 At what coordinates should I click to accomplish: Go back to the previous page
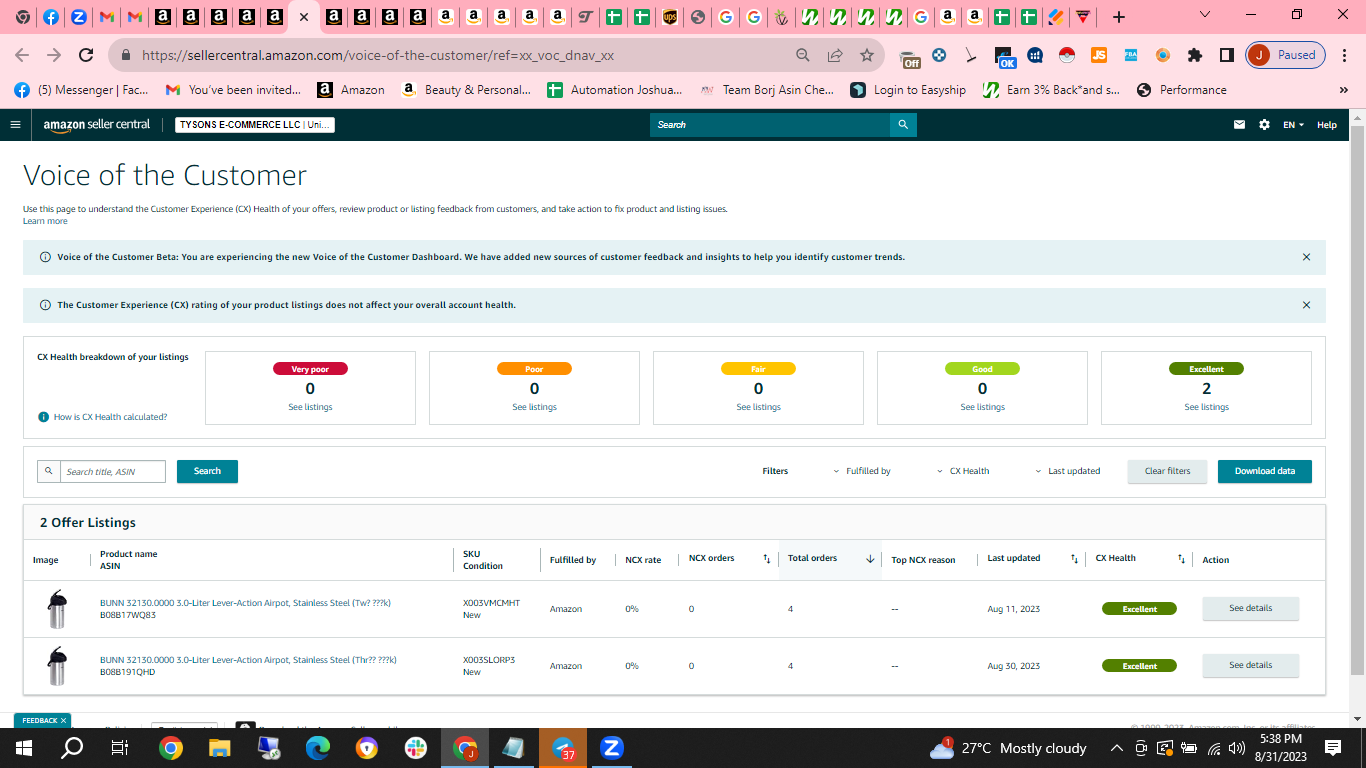[22, 55]
